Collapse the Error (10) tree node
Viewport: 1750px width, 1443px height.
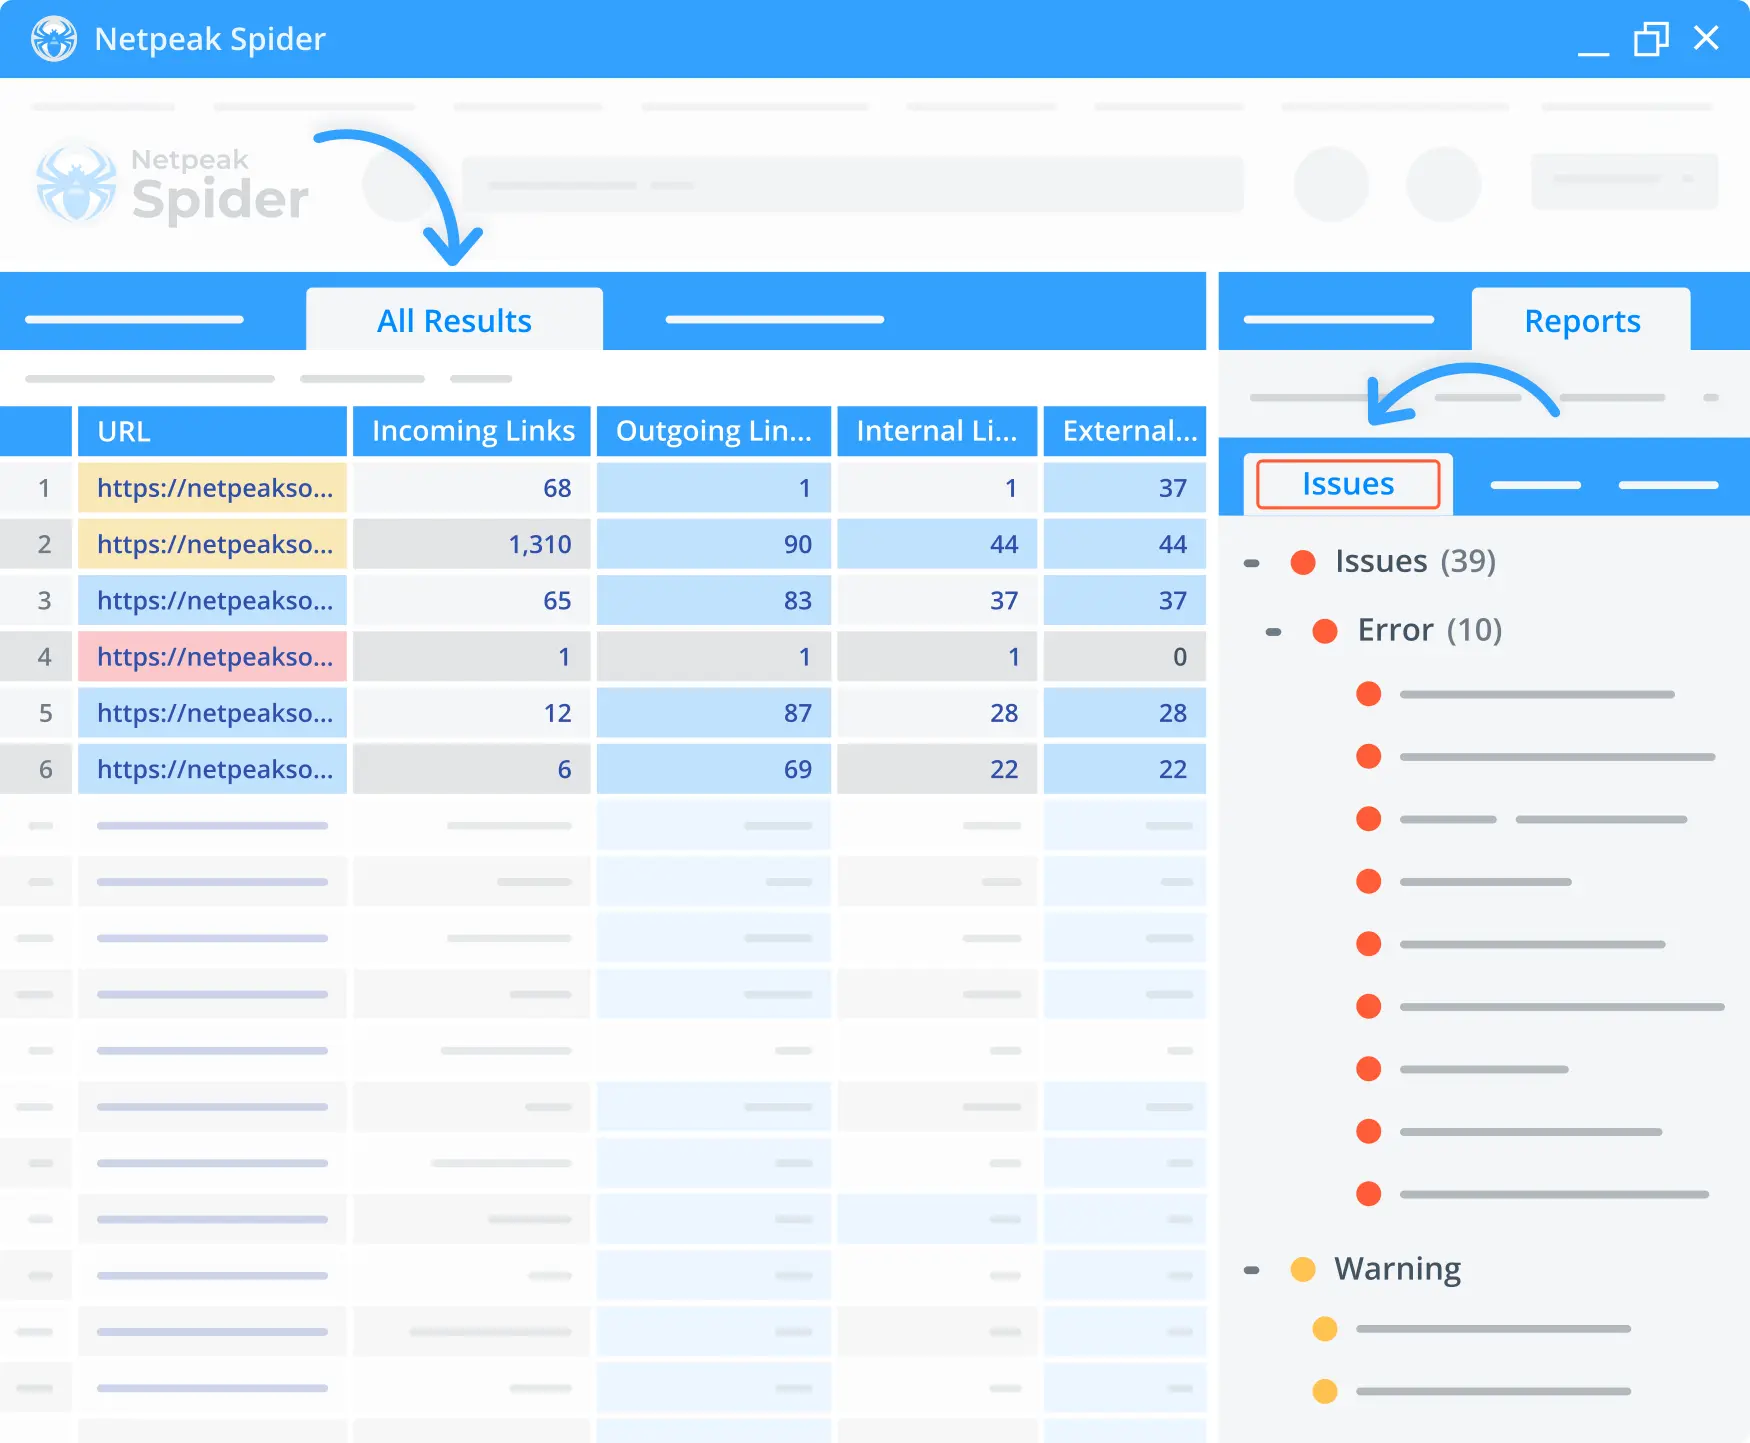coord(1273,632)
